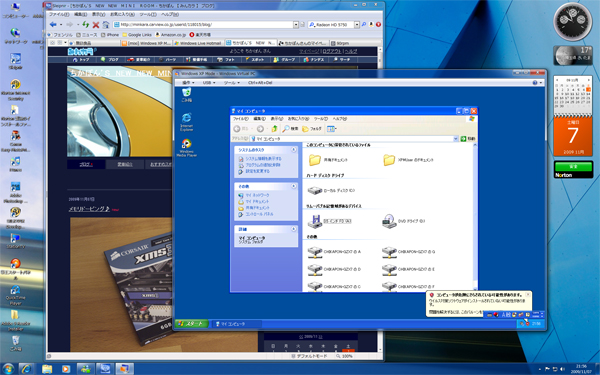Select the Shared Documents folder icon
600x375 pixels.
point(315,160)
